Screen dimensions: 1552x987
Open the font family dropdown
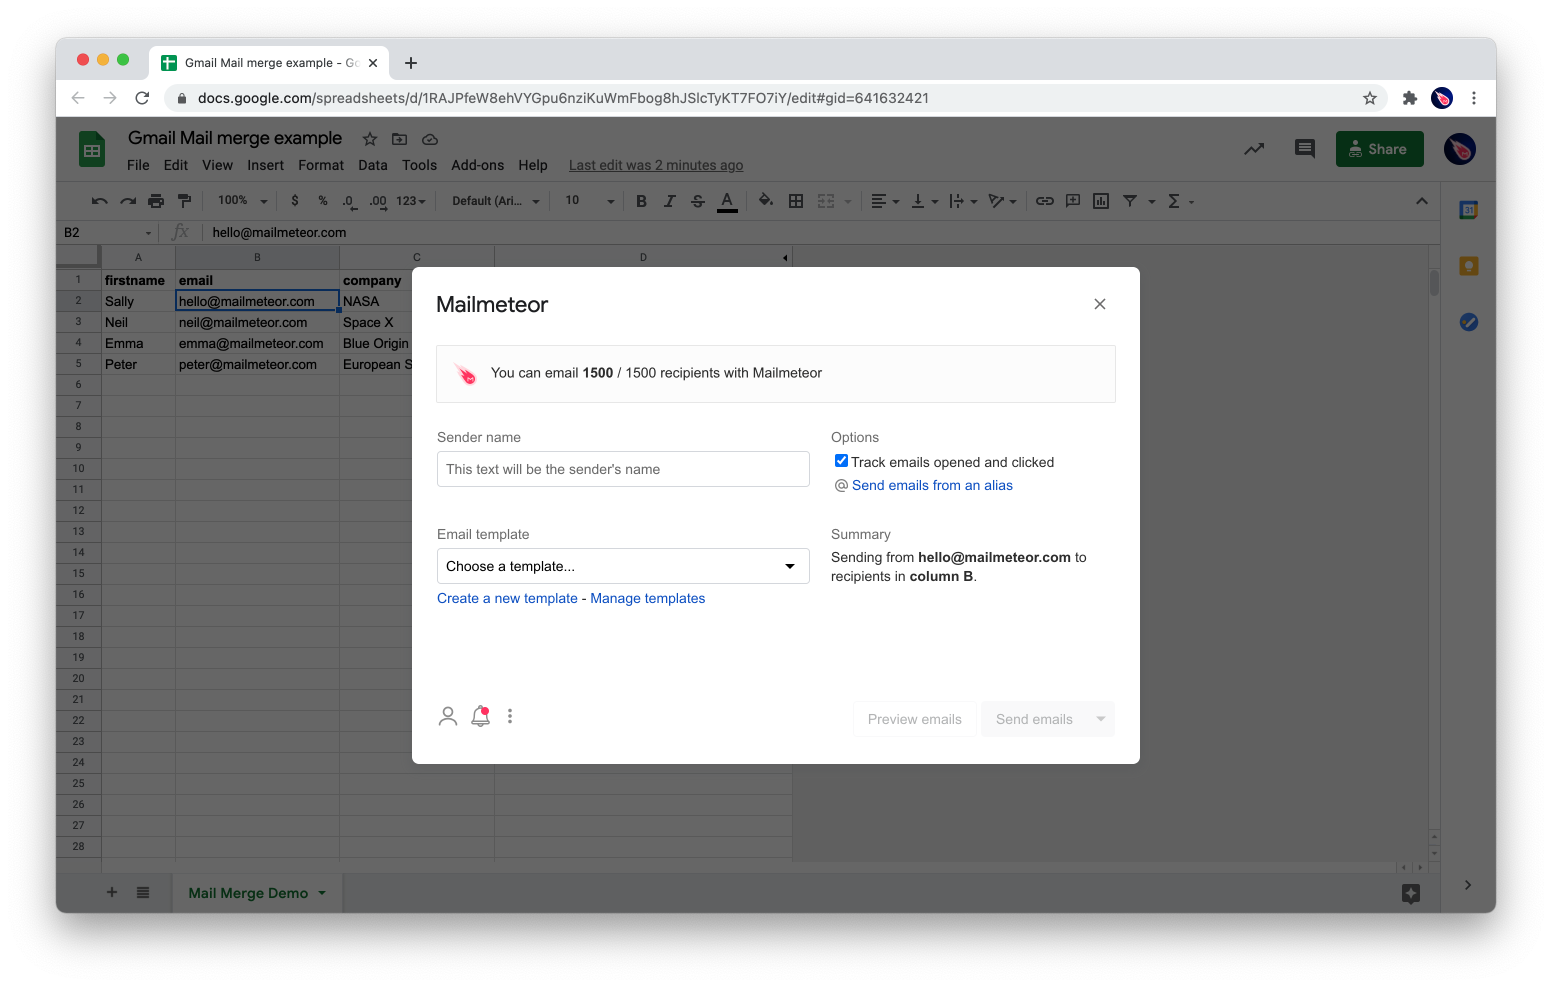[x=496, y=201]
